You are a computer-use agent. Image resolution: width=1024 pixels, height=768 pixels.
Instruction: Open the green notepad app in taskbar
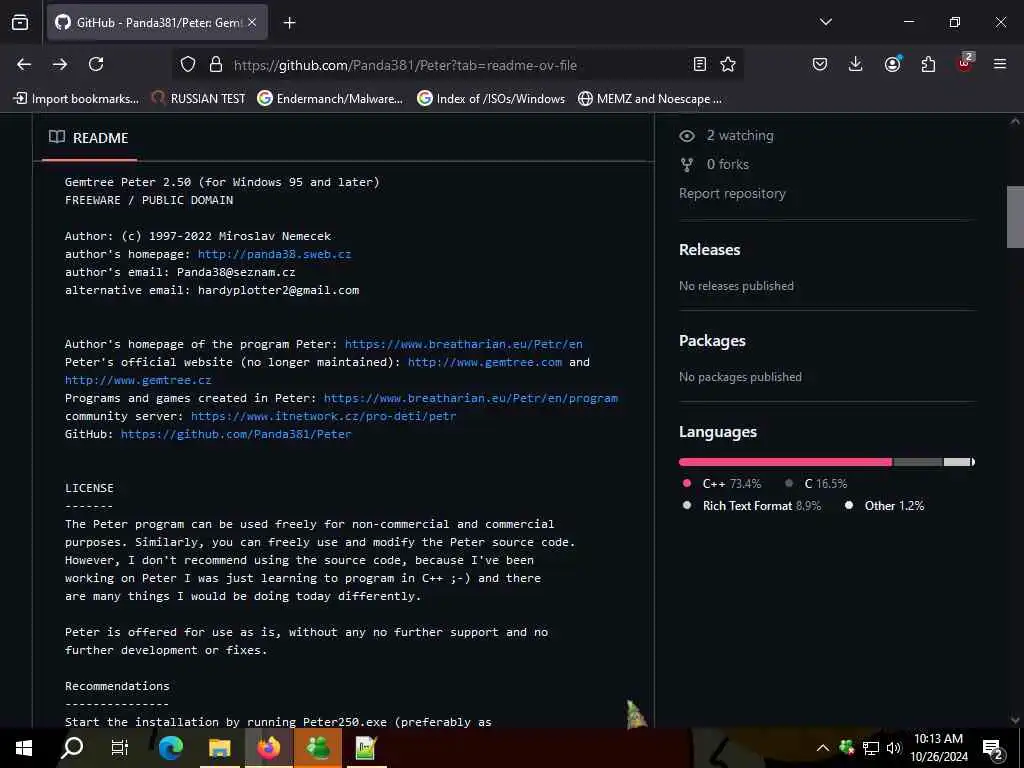point(366,748)
